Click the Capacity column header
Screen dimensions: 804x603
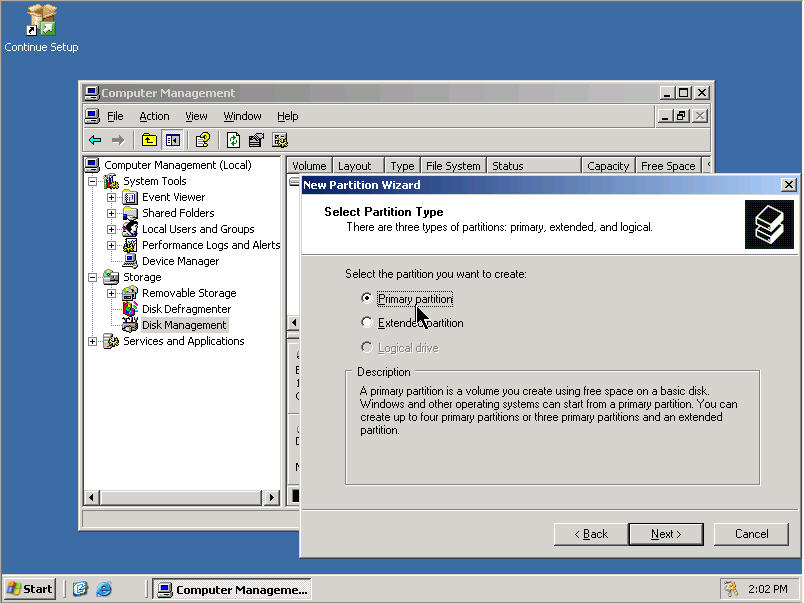pyautogui.click(x=608, y=166)
